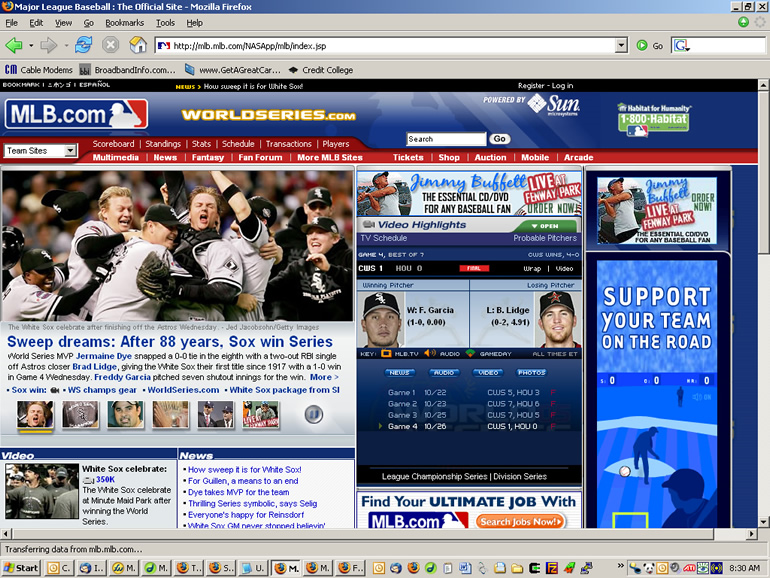This screenshot has width=770, height=578.
Task: Click the NEWS button under the scoreboard
Action: (400, 373)
